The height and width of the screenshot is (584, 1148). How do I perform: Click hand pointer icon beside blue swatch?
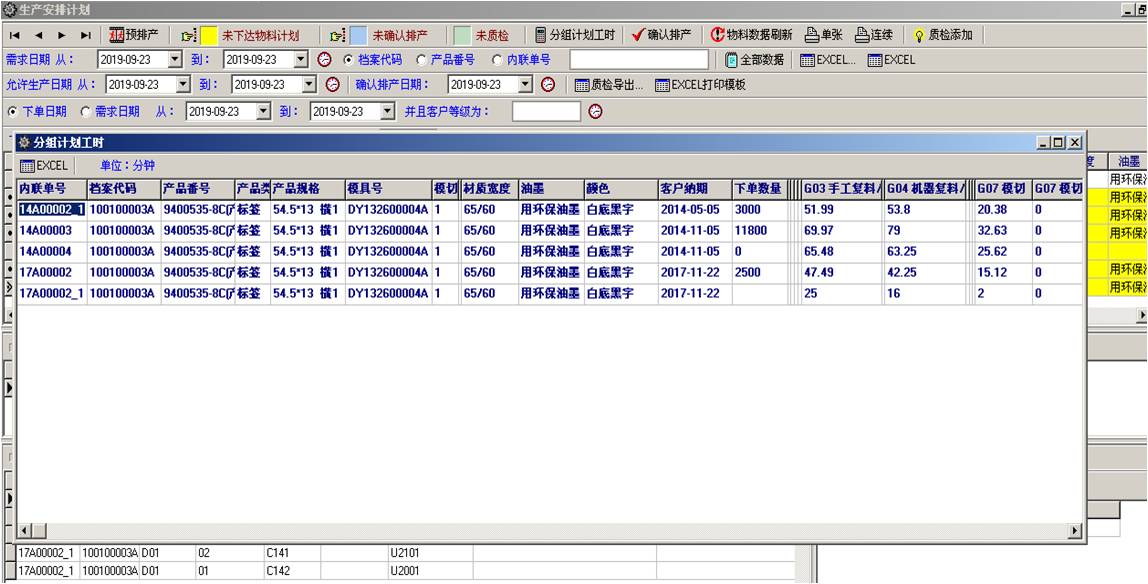pyautogui.click(x=338, y=35)
